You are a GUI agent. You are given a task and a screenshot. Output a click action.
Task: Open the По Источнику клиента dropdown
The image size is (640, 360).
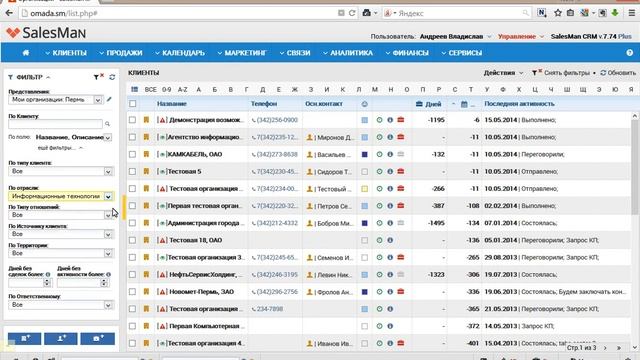60,234
